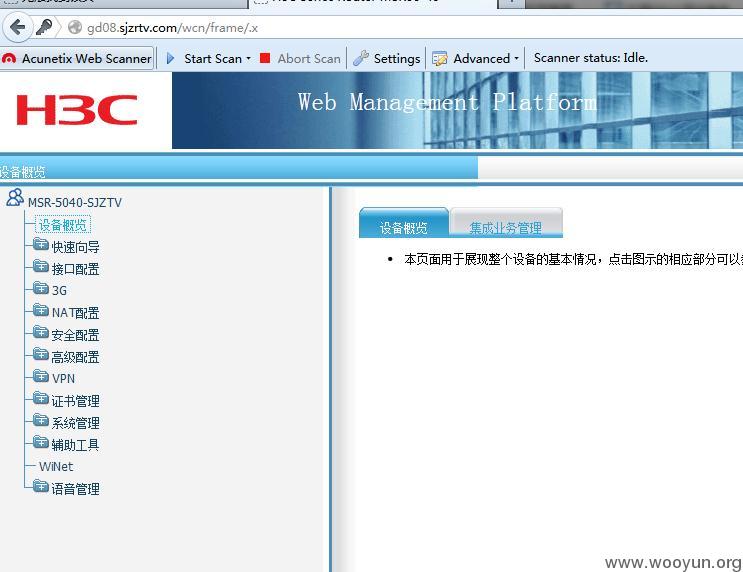Expand the 系统管理 folder icon

pyautogui.click(x=41, y=420)
